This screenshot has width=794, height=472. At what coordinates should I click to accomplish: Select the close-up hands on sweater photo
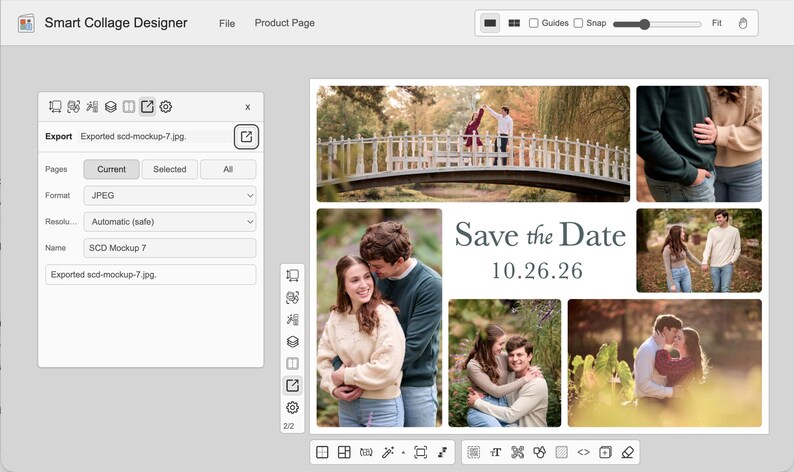tap(699, 144)
